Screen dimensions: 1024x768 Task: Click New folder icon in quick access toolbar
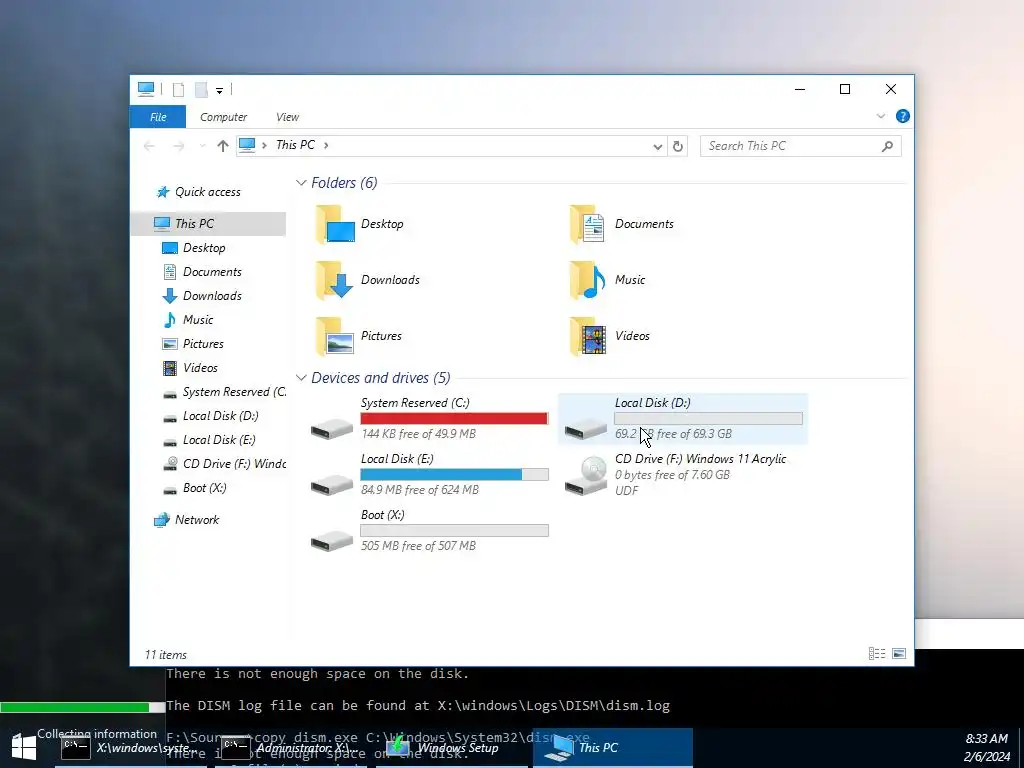point(202,90)
